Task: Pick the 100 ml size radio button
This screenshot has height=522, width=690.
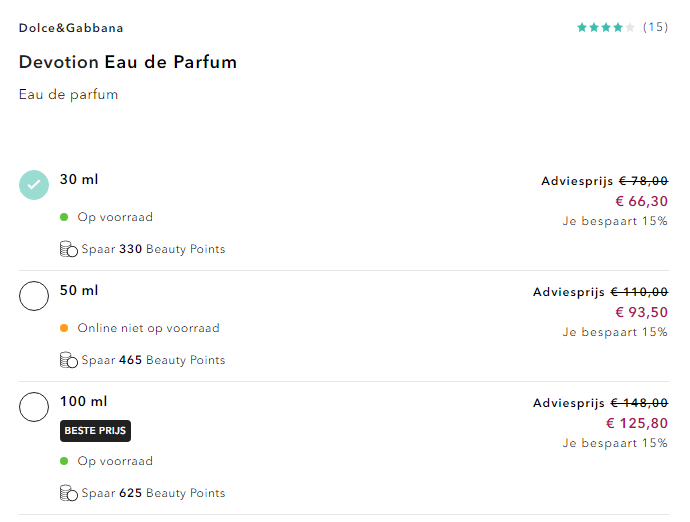Action: (x=34, y=407)
